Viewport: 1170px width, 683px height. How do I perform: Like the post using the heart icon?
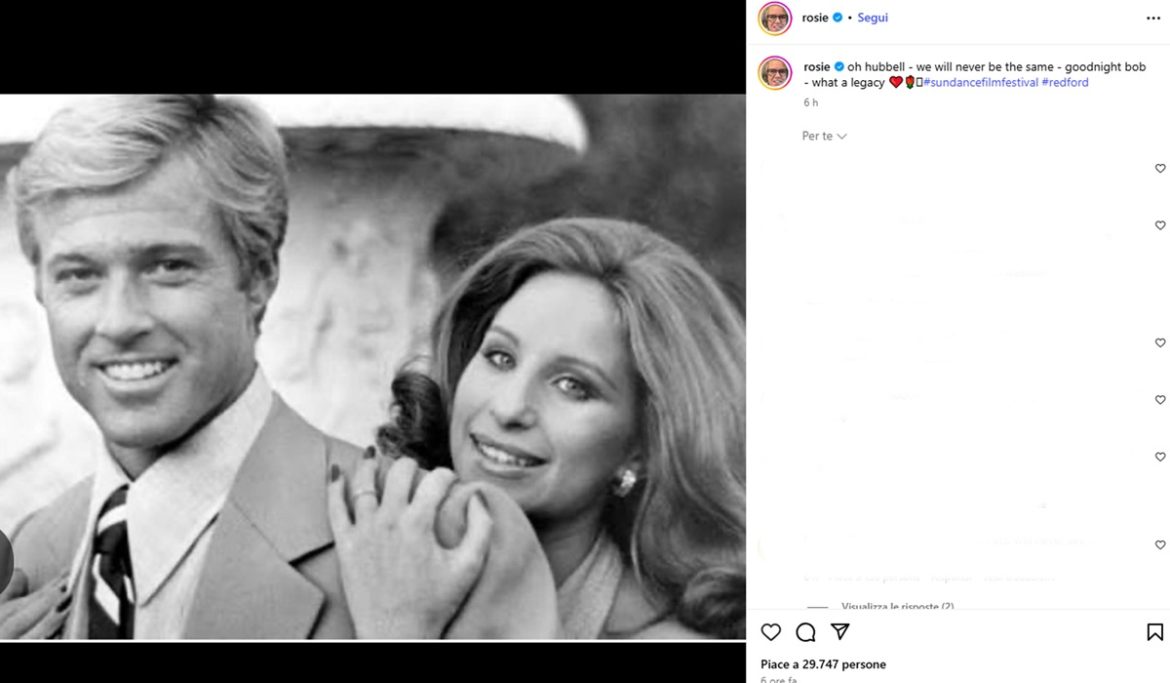point(769,631)
